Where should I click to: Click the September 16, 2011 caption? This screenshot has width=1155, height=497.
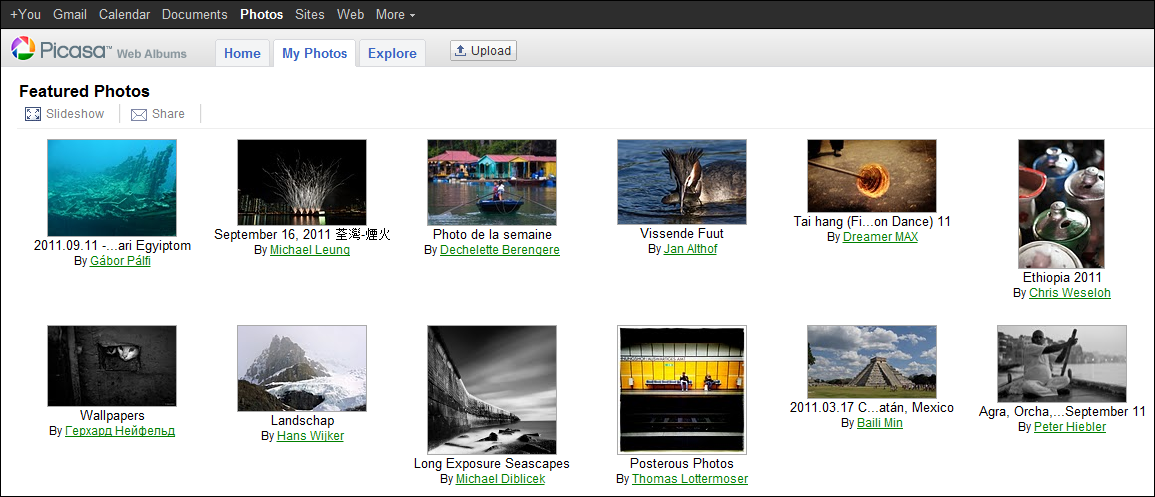[302, 235]
